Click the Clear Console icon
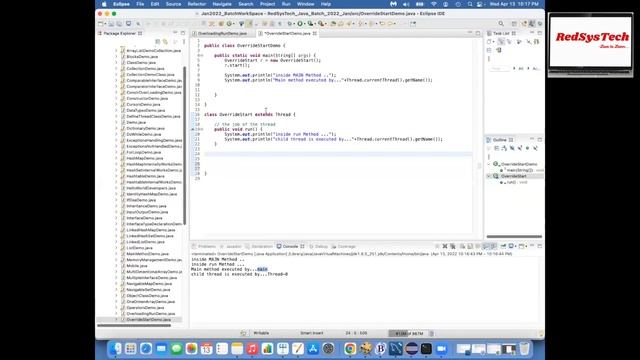640x360 pixels. point(462,246)
